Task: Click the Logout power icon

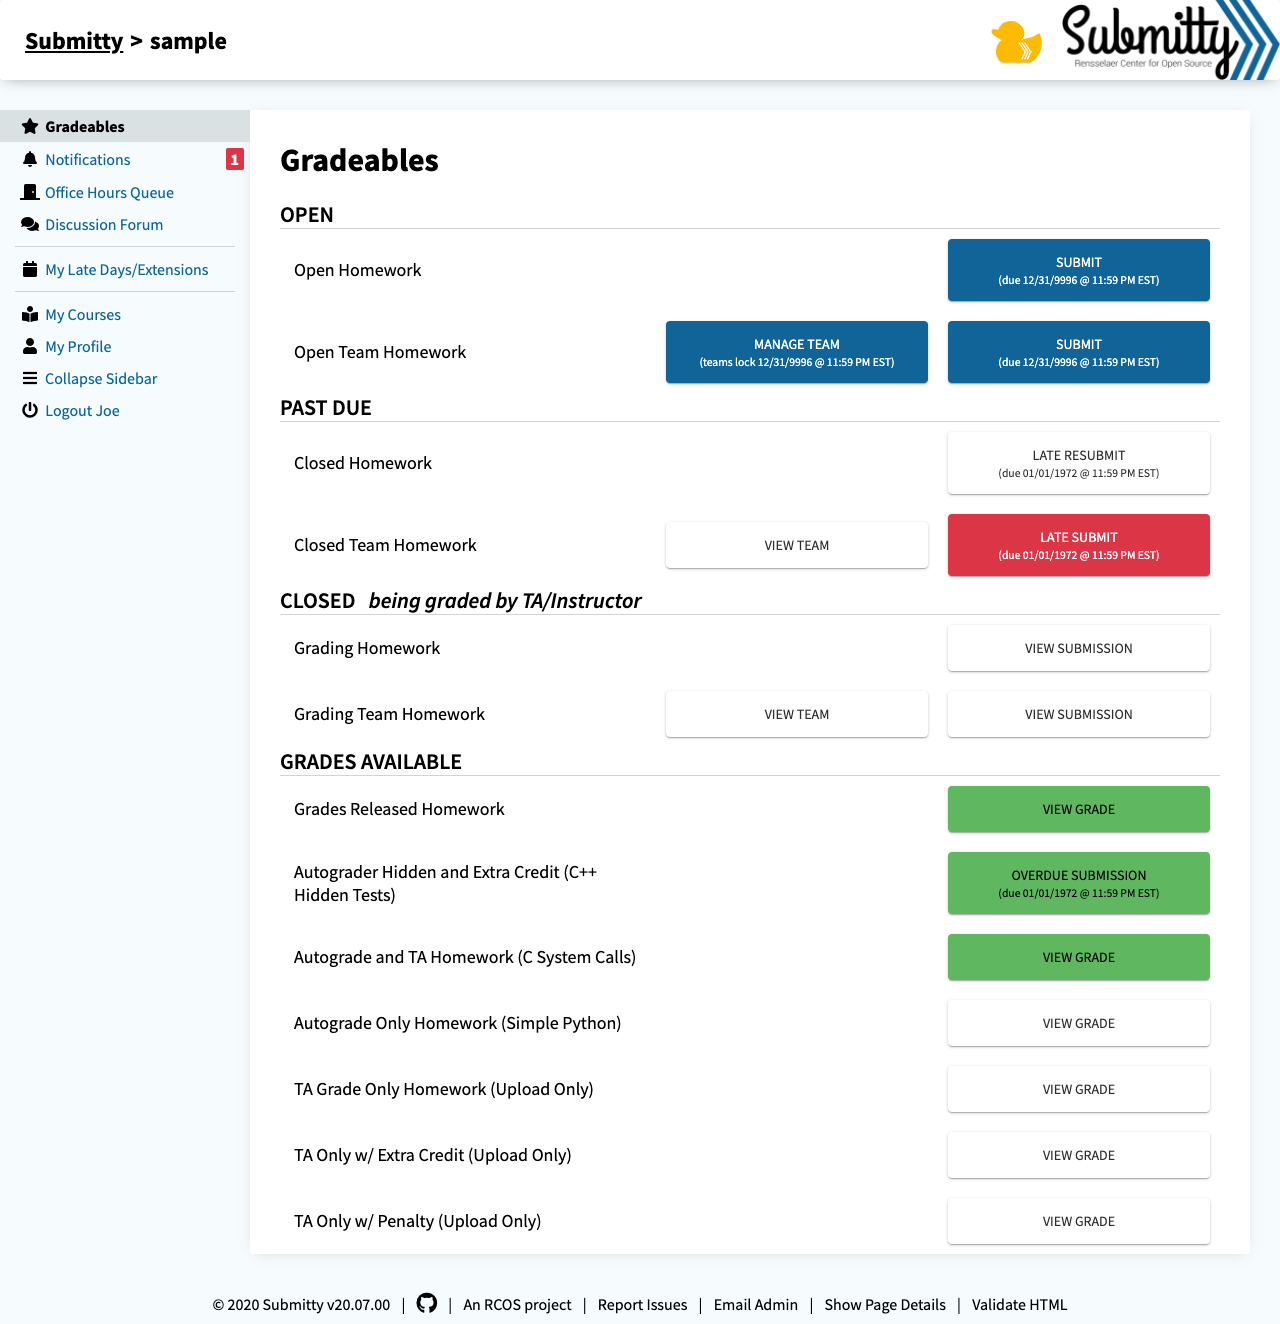Action: click(30, 411)
